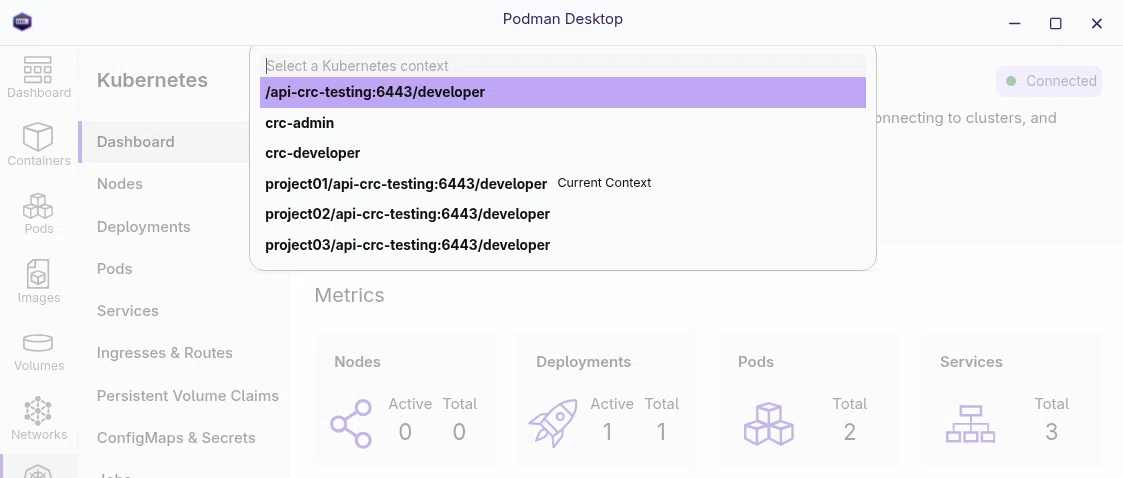Image resolution: width=1123 pixels, height=478 pixels.
Task: Pick the project01 current context entry
Action: (563, 184)
